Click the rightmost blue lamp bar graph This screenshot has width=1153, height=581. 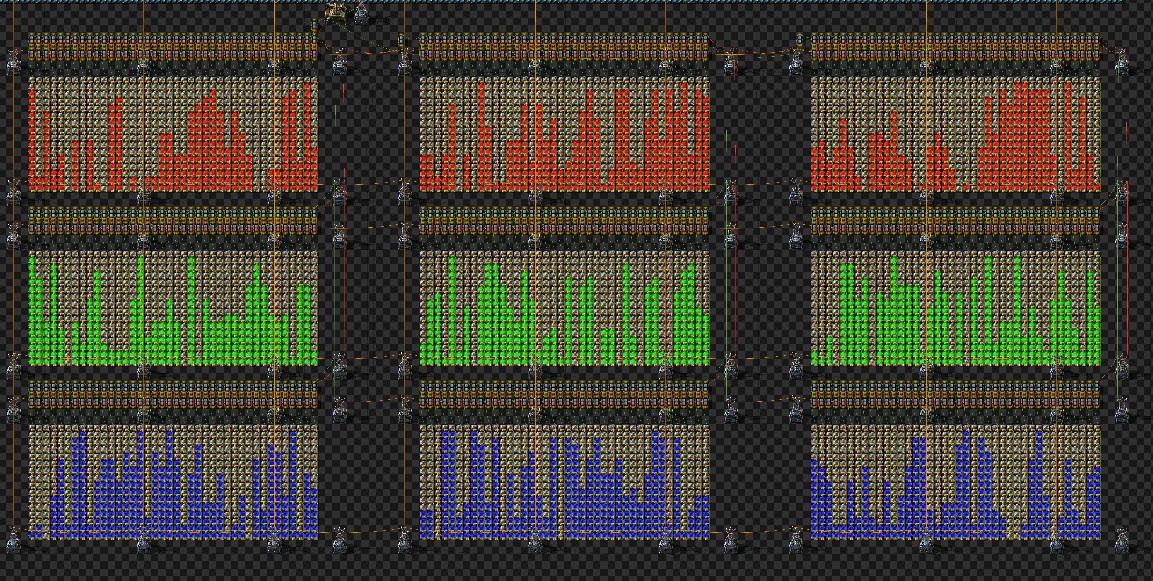coord(955,482)
